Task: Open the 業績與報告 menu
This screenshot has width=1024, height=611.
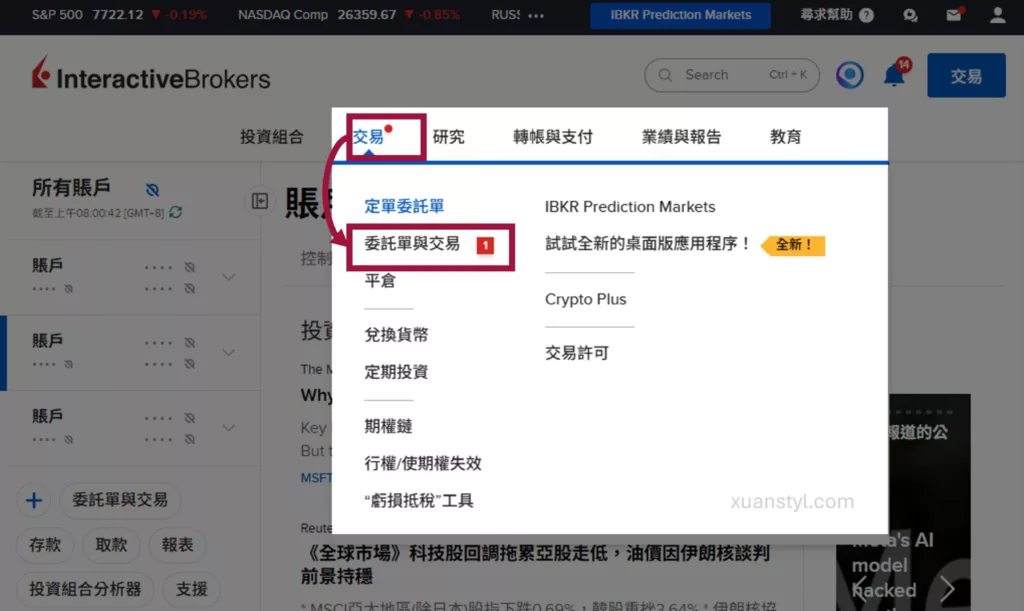Action: (x=681, y=136)
